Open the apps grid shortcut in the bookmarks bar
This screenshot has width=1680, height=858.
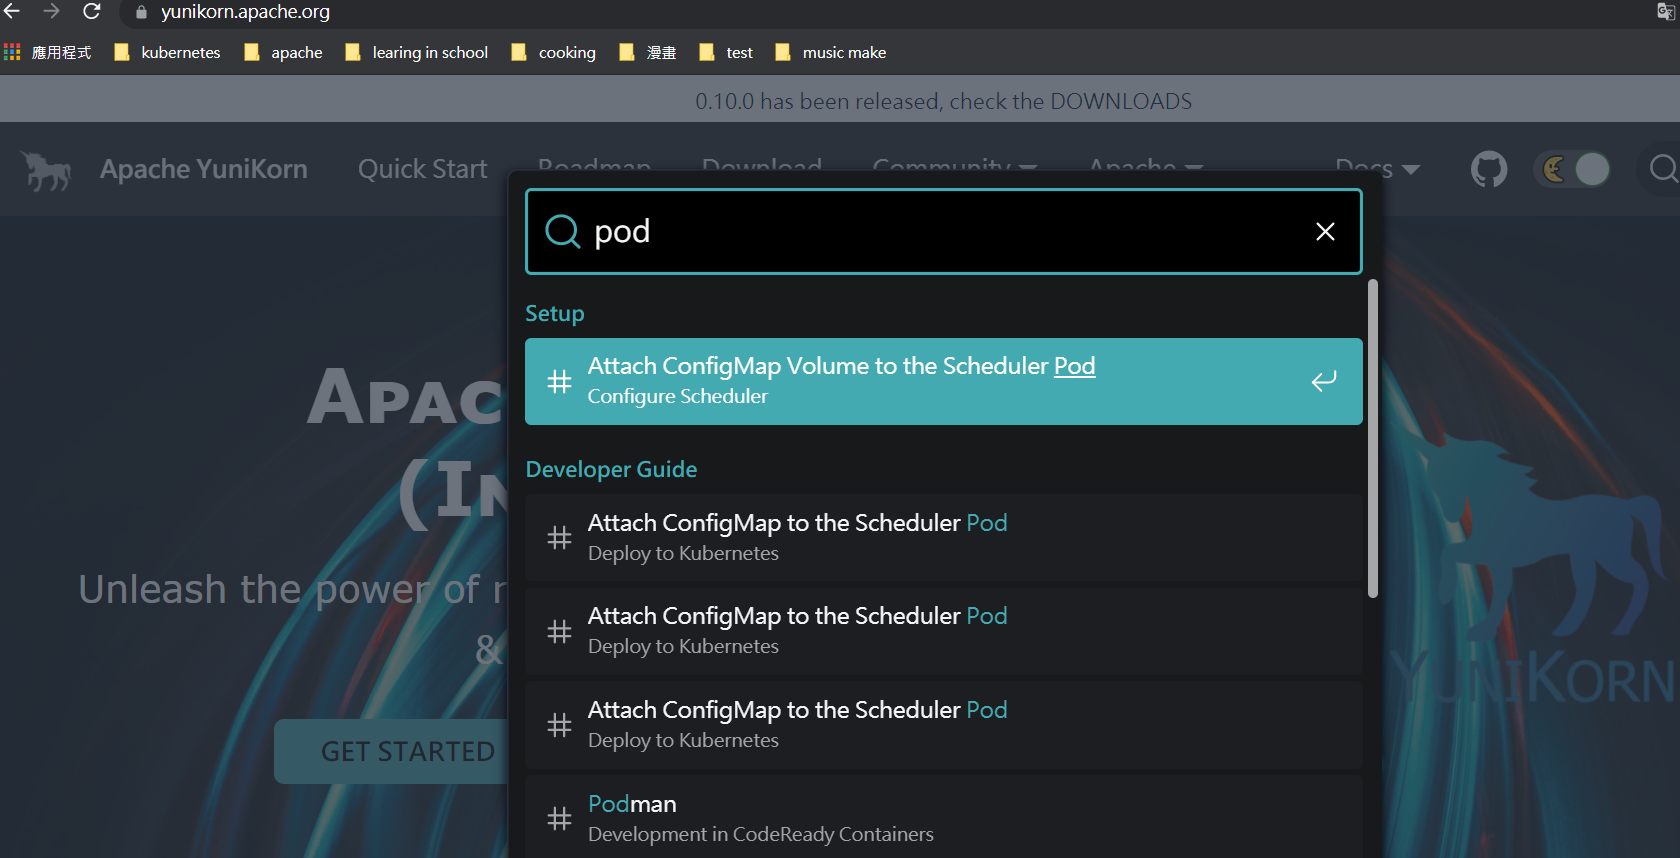12,52
